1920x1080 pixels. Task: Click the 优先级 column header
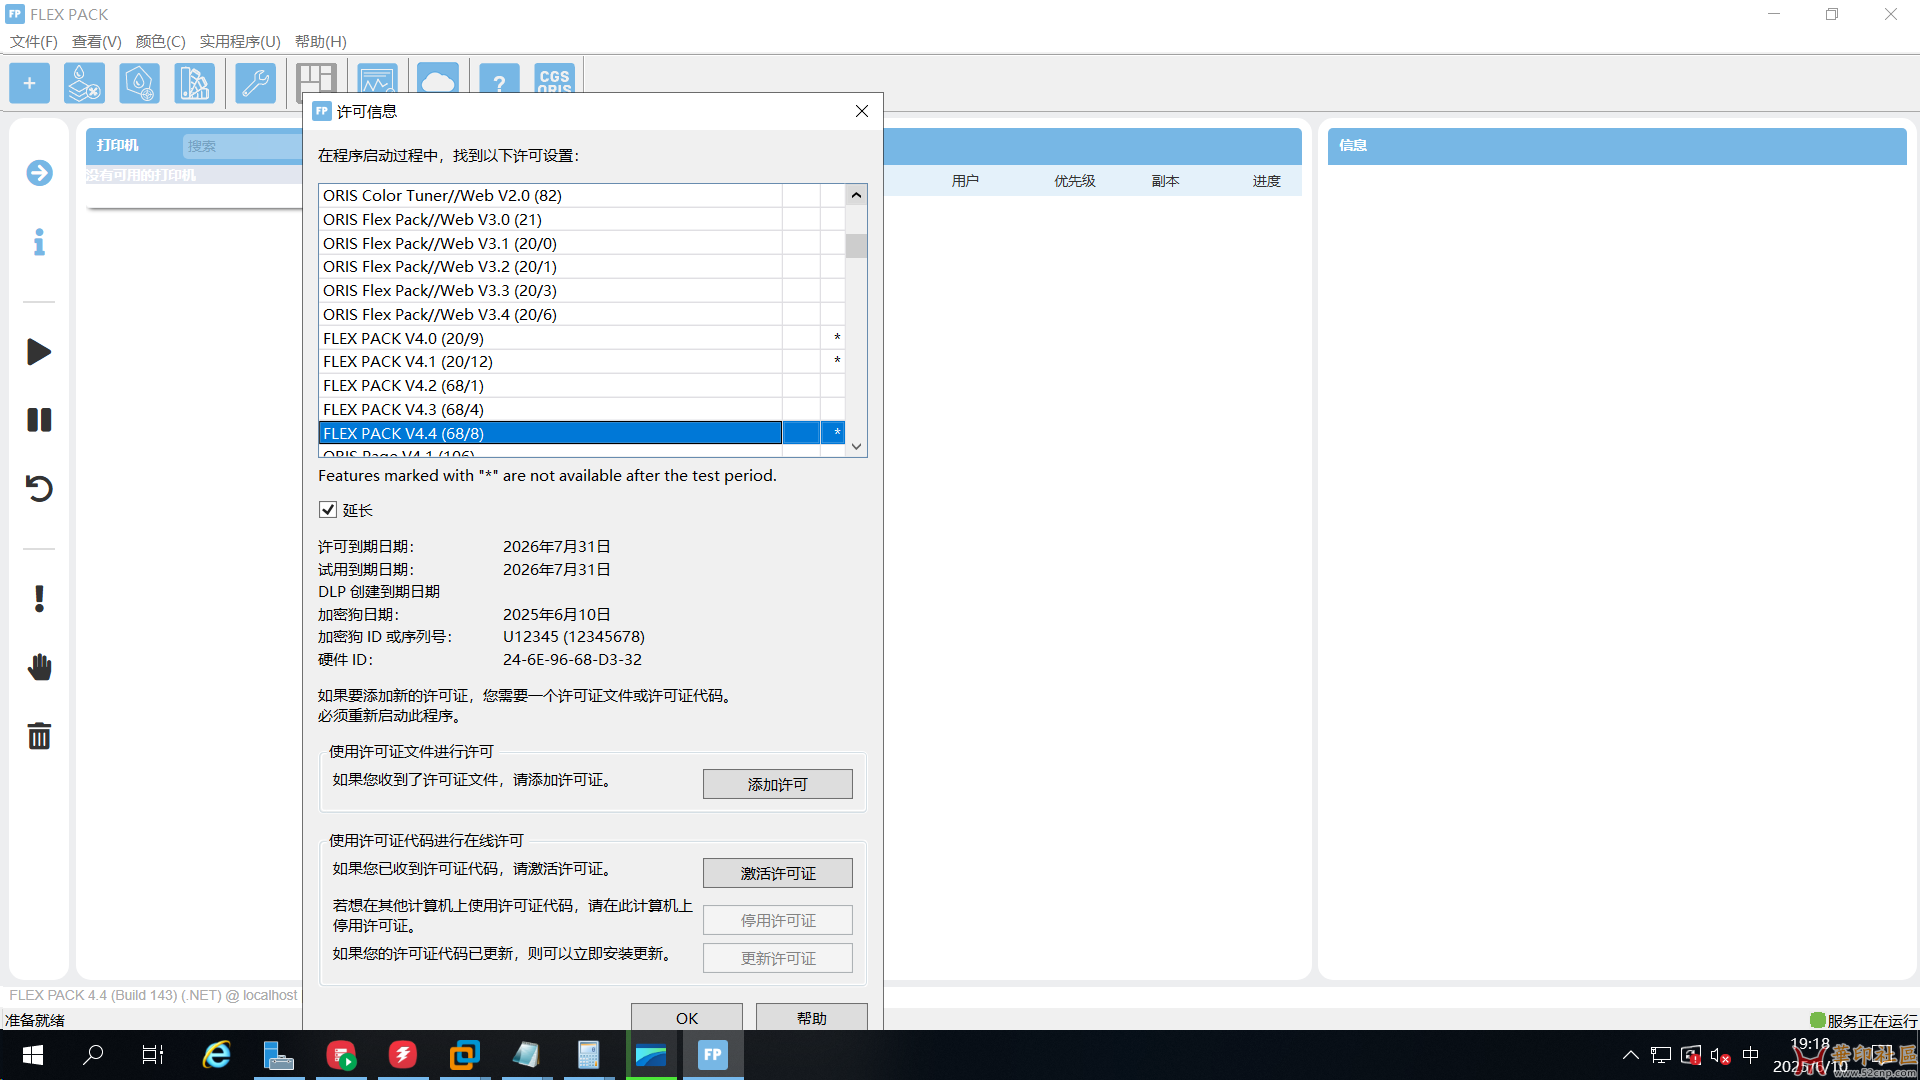[x=1075, y=181]
